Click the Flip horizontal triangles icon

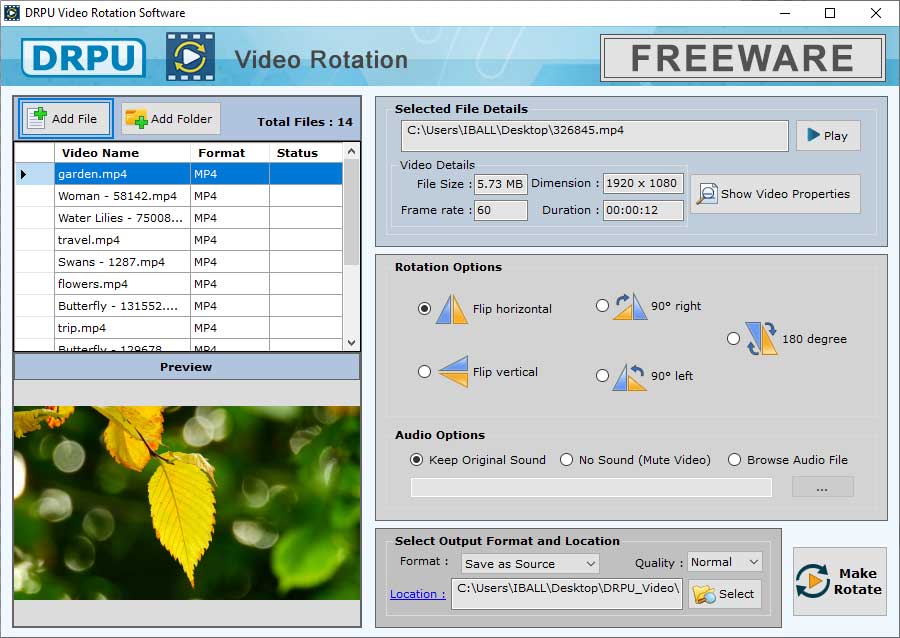(452, 309)
